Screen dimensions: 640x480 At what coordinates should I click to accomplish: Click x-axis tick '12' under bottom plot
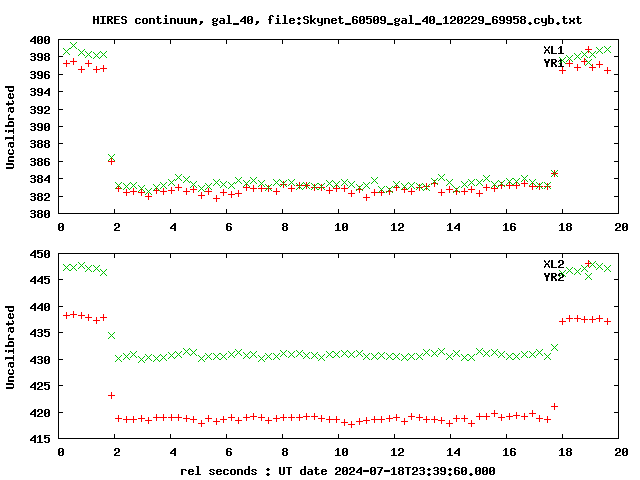pos(397,452)
